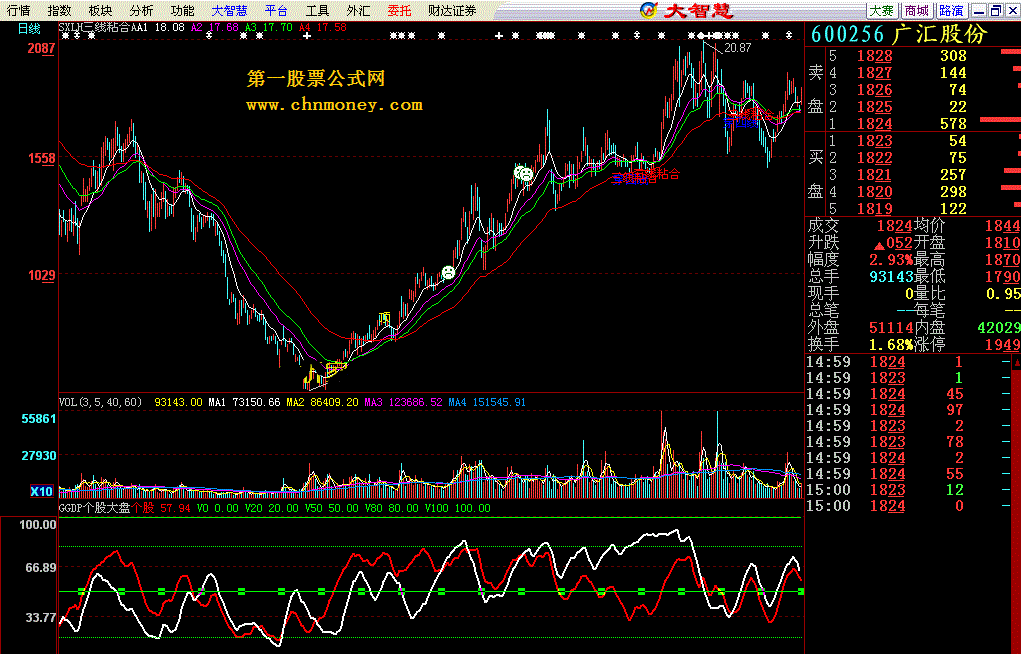
Task: Click the red 三线粘合 annotation at mid-chart
Action: coord(645,175)
